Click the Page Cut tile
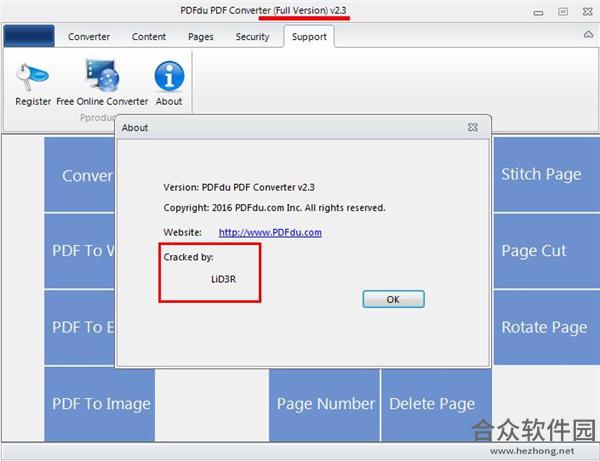This screenshot has width=600, height=461. (546, 251)
